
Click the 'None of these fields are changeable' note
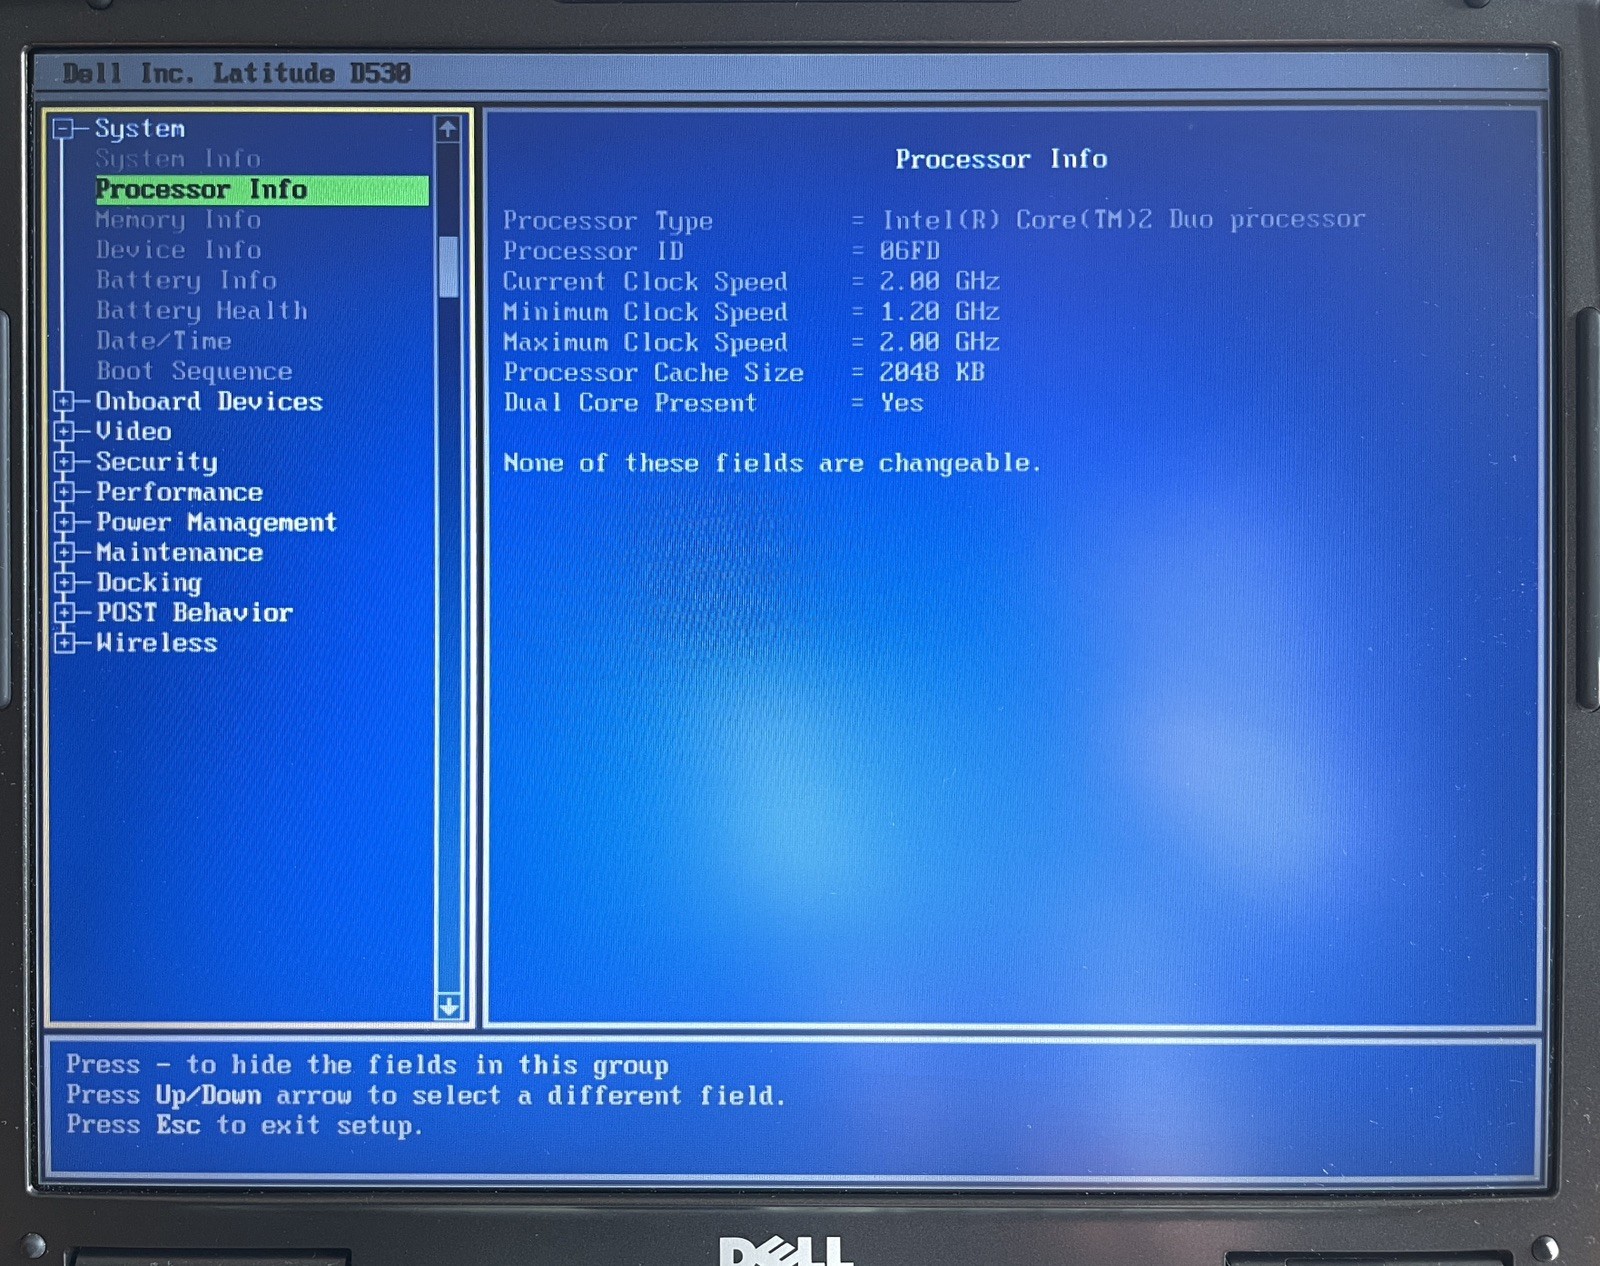click(x=771, y=463)
